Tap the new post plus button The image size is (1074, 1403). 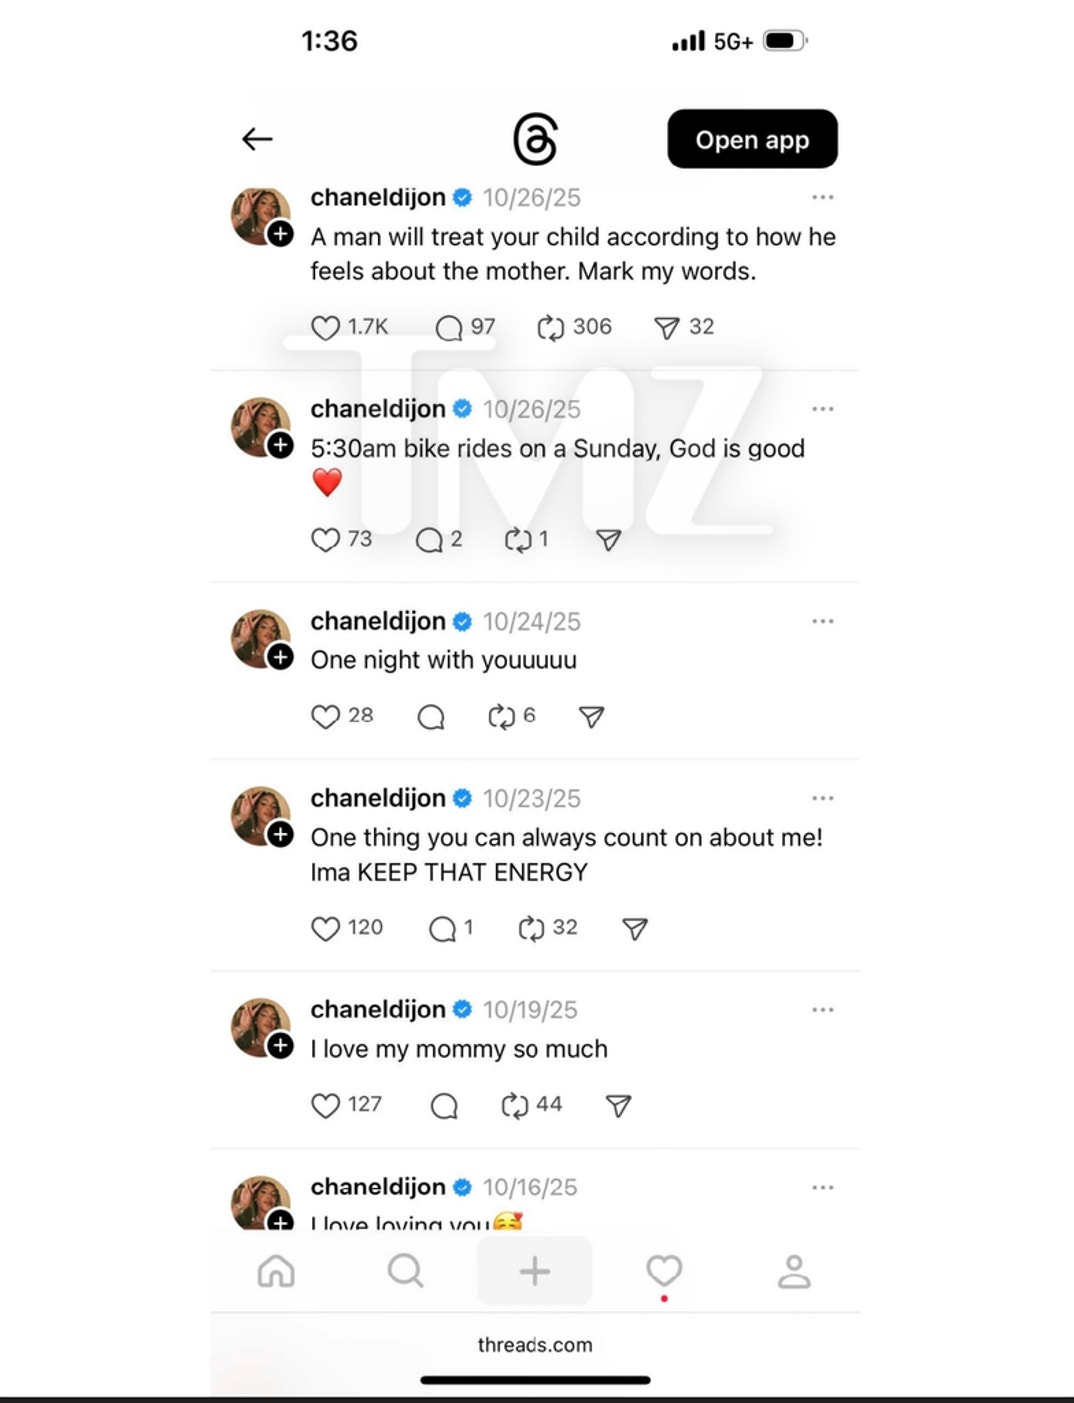tap(535, 1271)
